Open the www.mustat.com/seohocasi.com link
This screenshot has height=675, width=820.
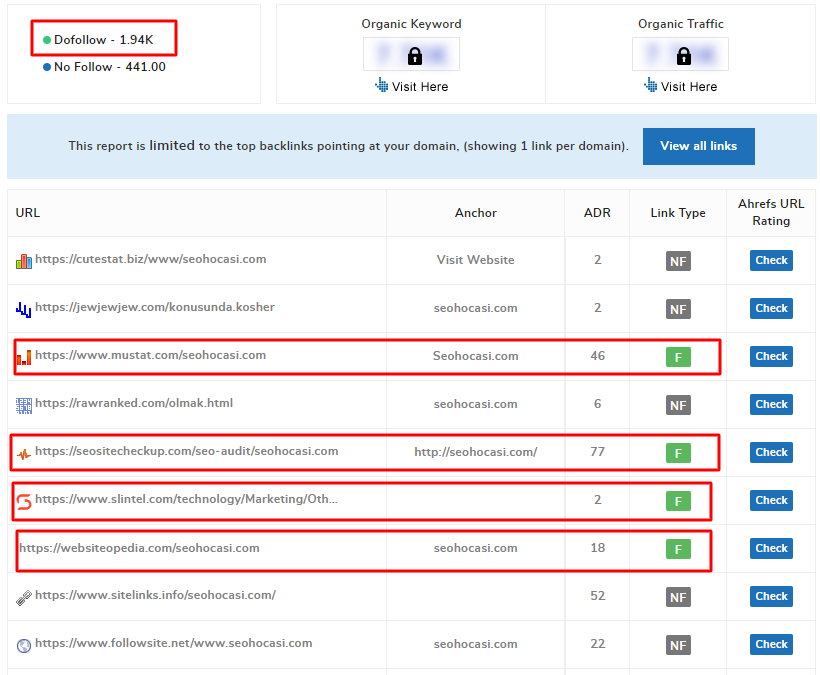pos(151,356)
